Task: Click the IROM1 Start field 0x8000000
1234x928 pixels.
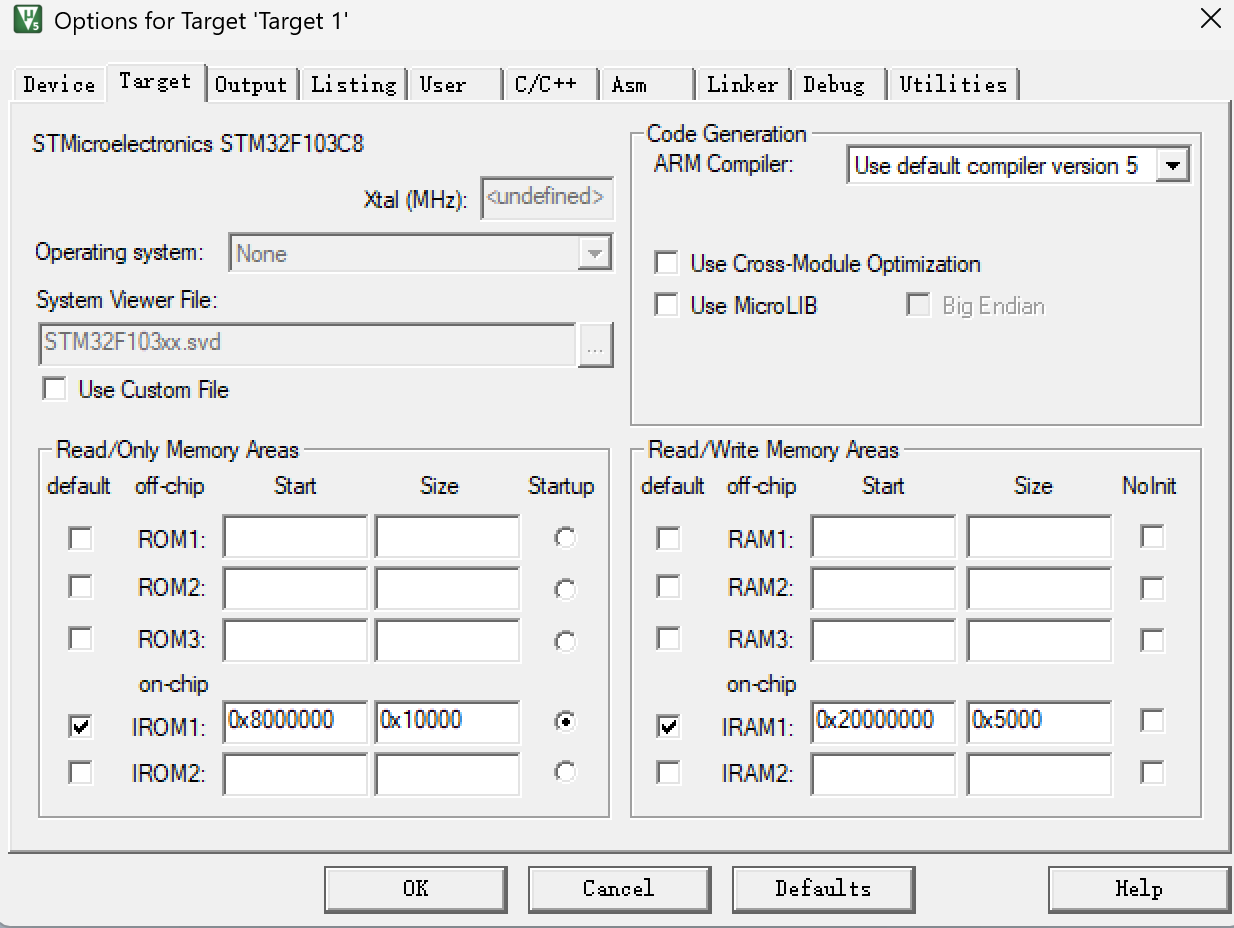Action: (x=295, y=722)
